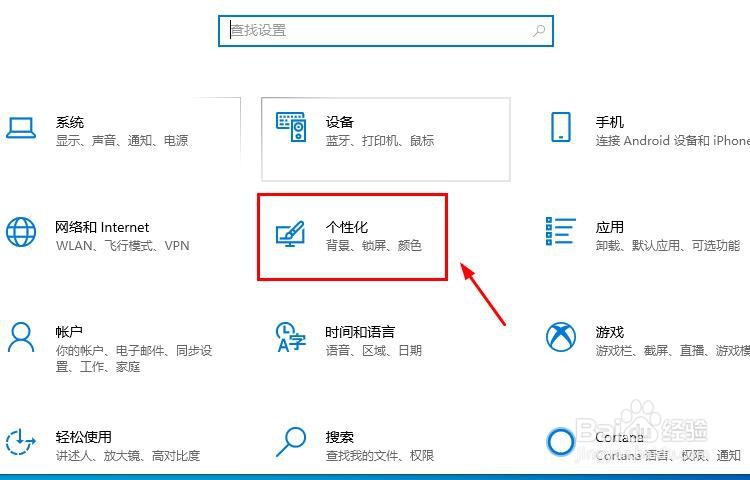Screen dimensions: 750x480
Task: Click the text 查找我的文件、权限
Action: [380, 456]
